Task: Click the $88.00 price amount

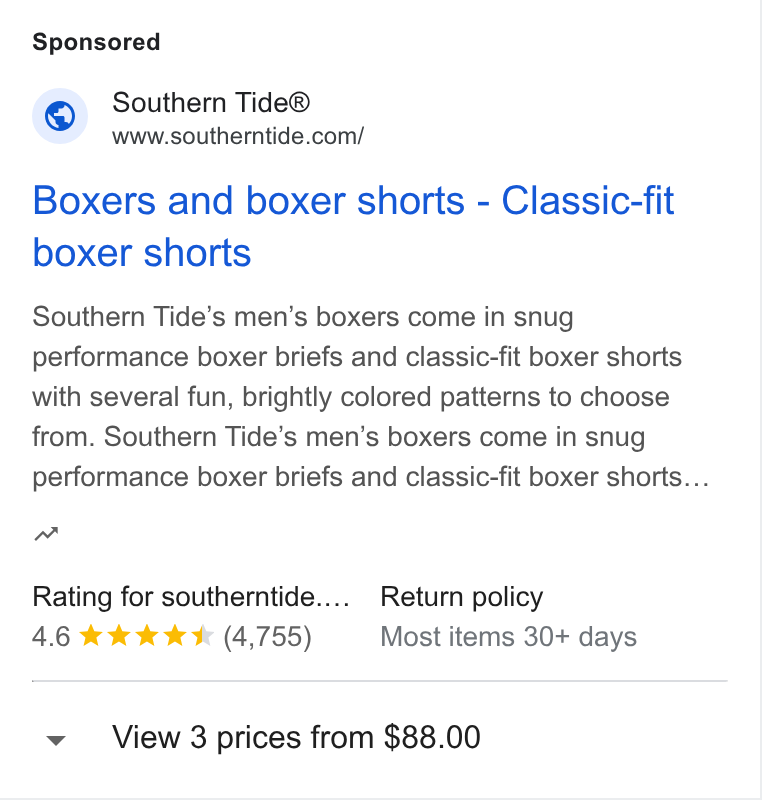Action: (432, 737)
